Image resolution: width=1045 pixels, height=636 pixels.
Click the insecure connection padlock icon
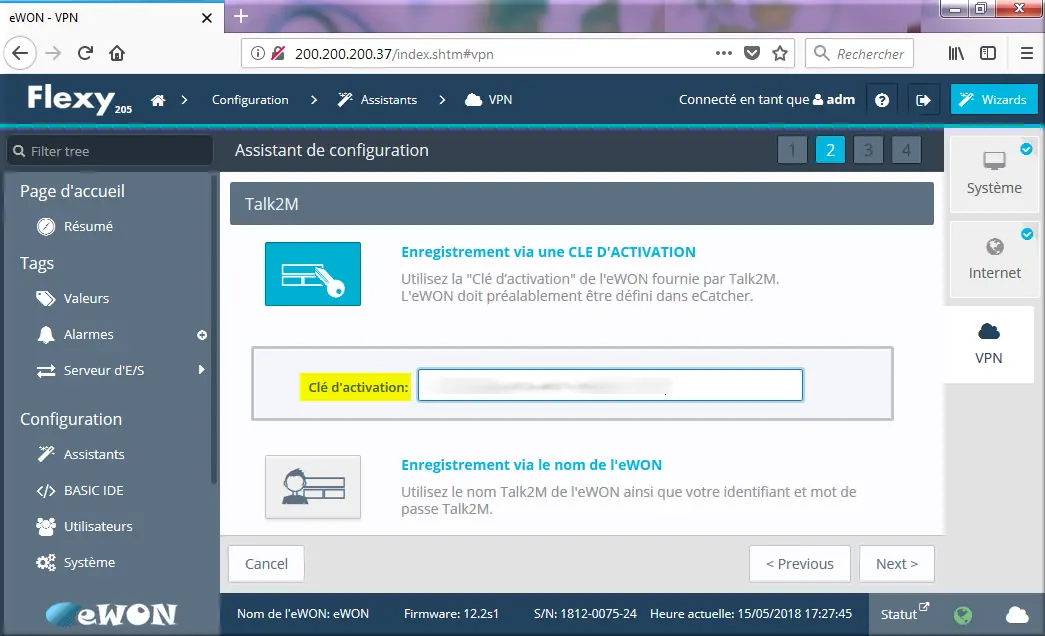(x=278, y=53)
